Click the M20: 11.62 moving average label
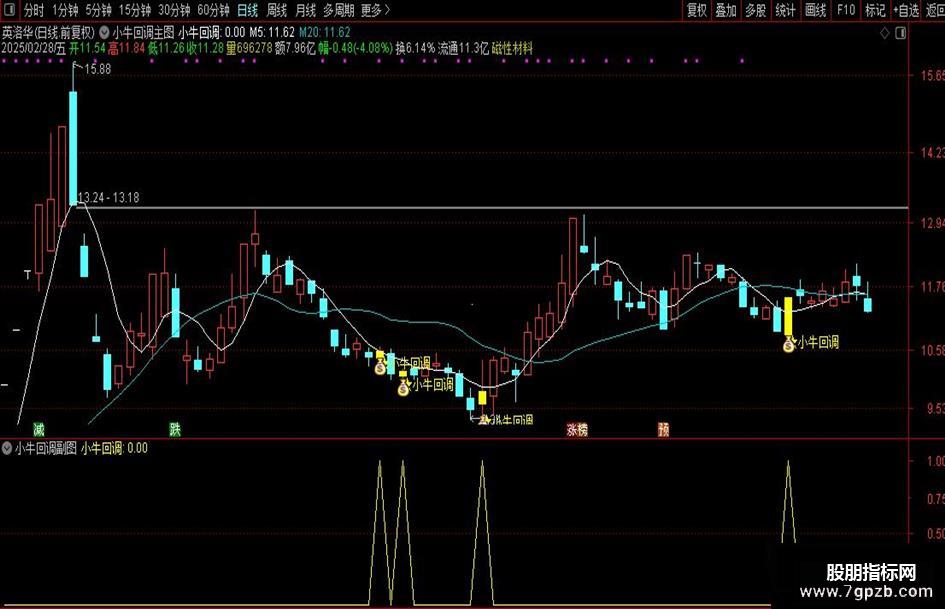945x609 pixels. pos(325,33)
